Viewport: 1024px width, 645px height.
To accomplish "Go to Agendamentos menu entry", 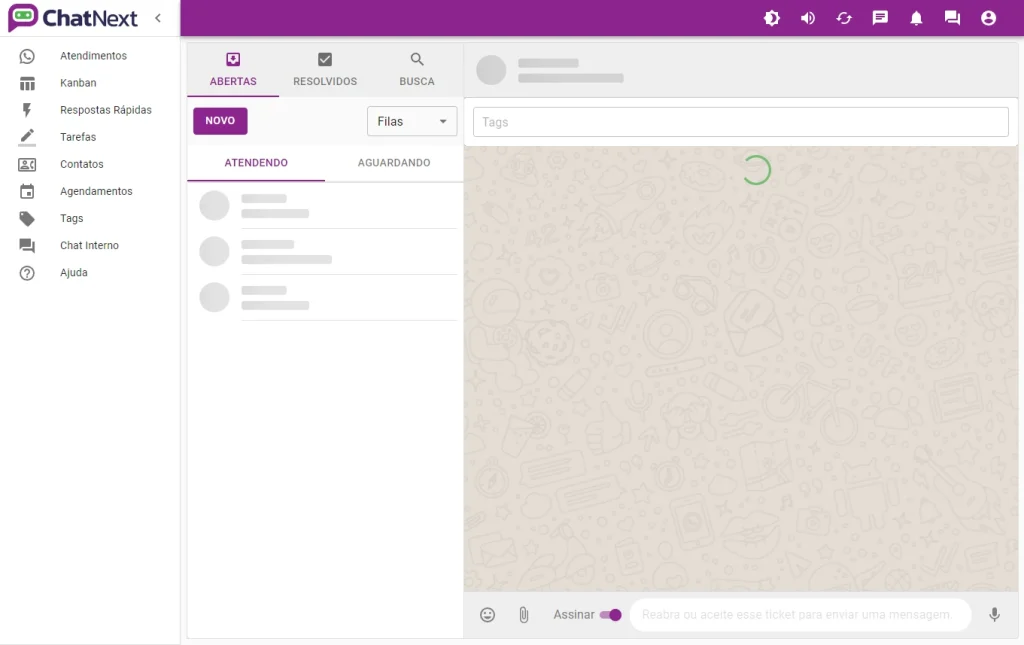I will [96, 191].
